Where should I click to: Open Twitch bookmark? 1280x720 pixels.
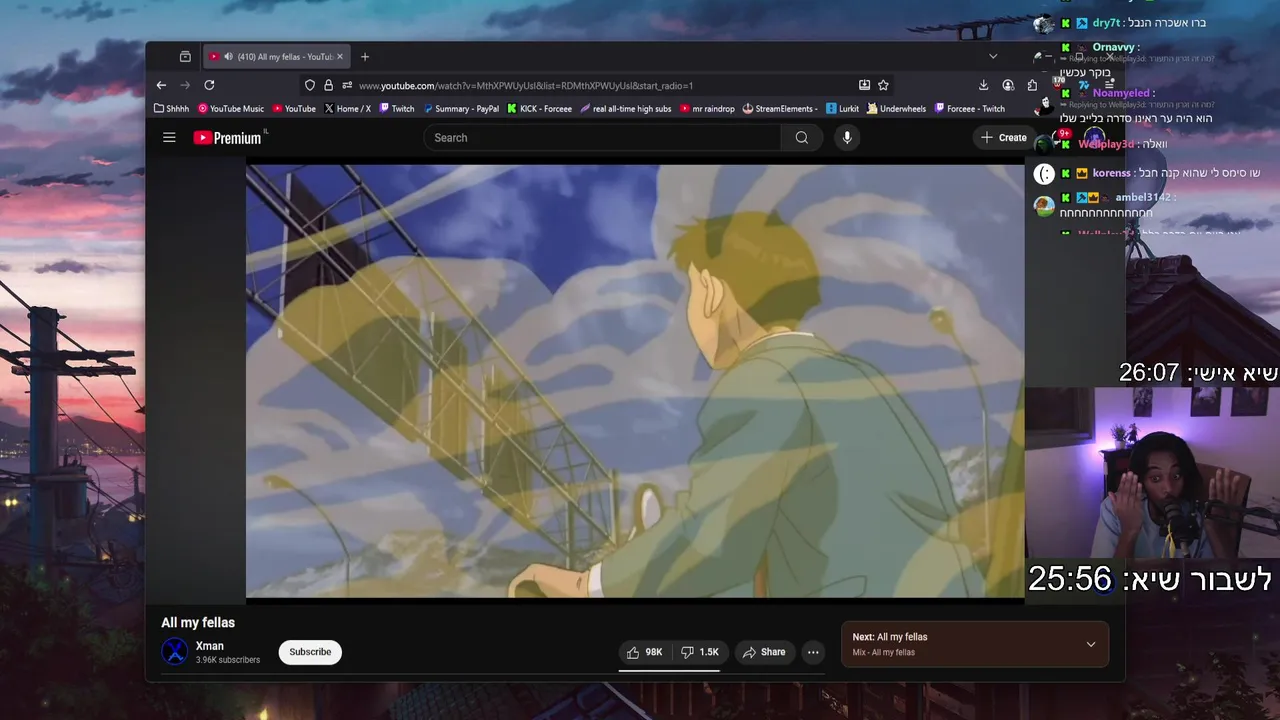(x=397, y=109)
